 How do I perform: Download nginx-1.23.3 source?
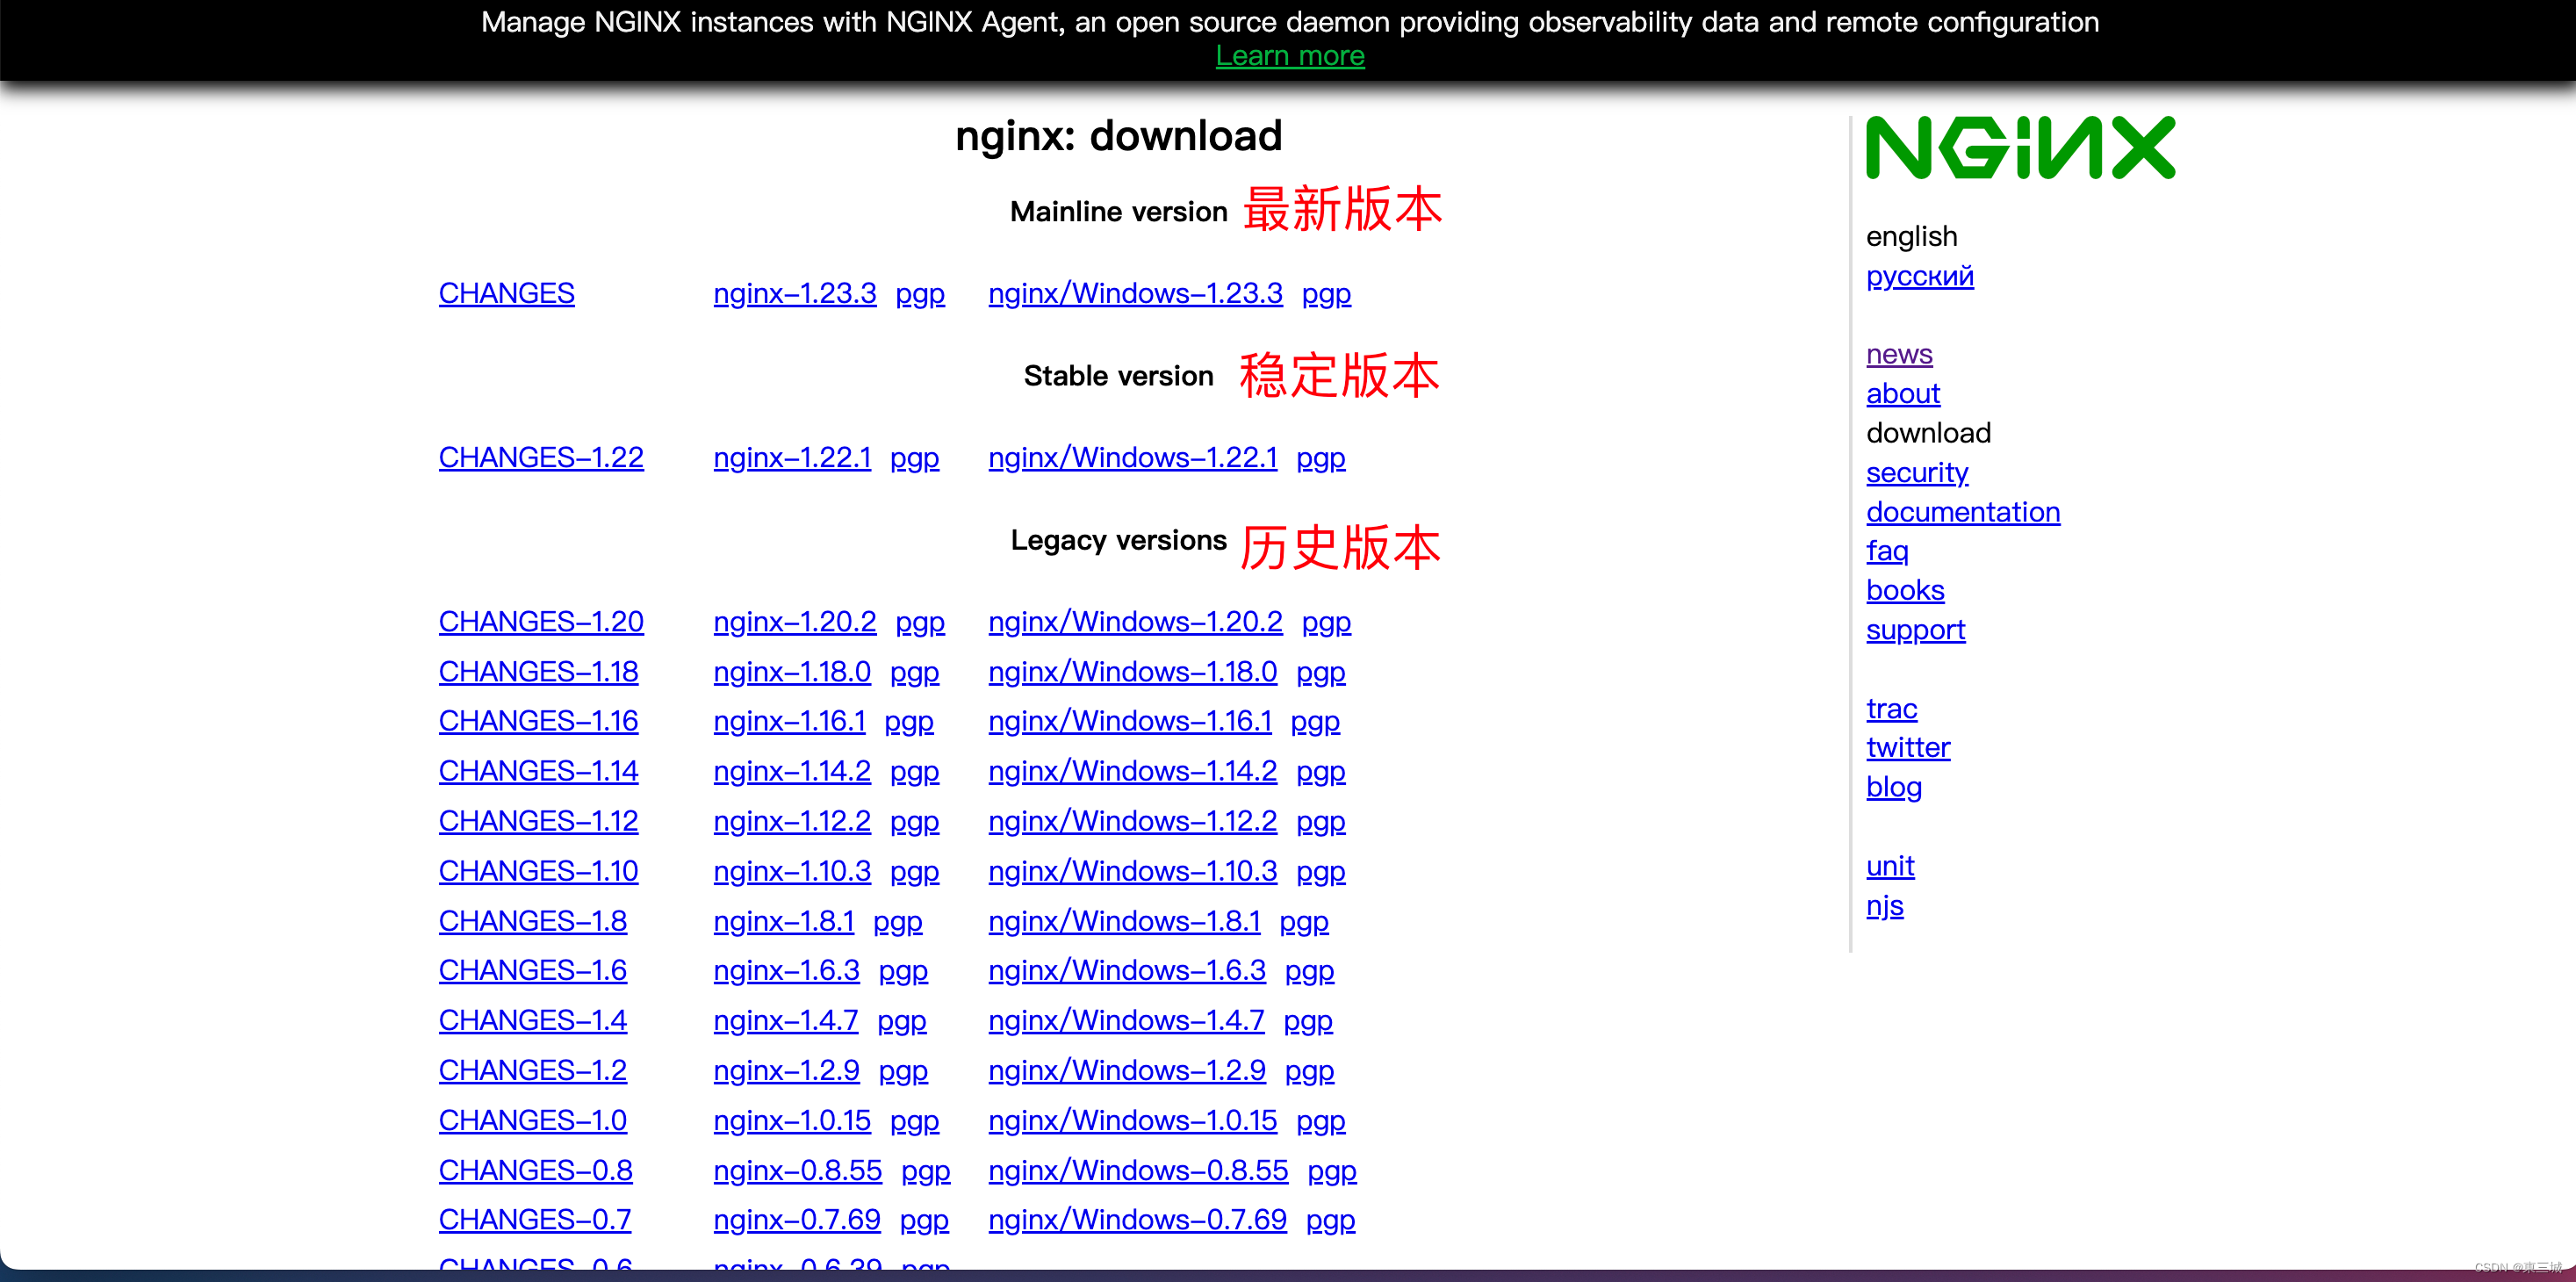[794, 293]
